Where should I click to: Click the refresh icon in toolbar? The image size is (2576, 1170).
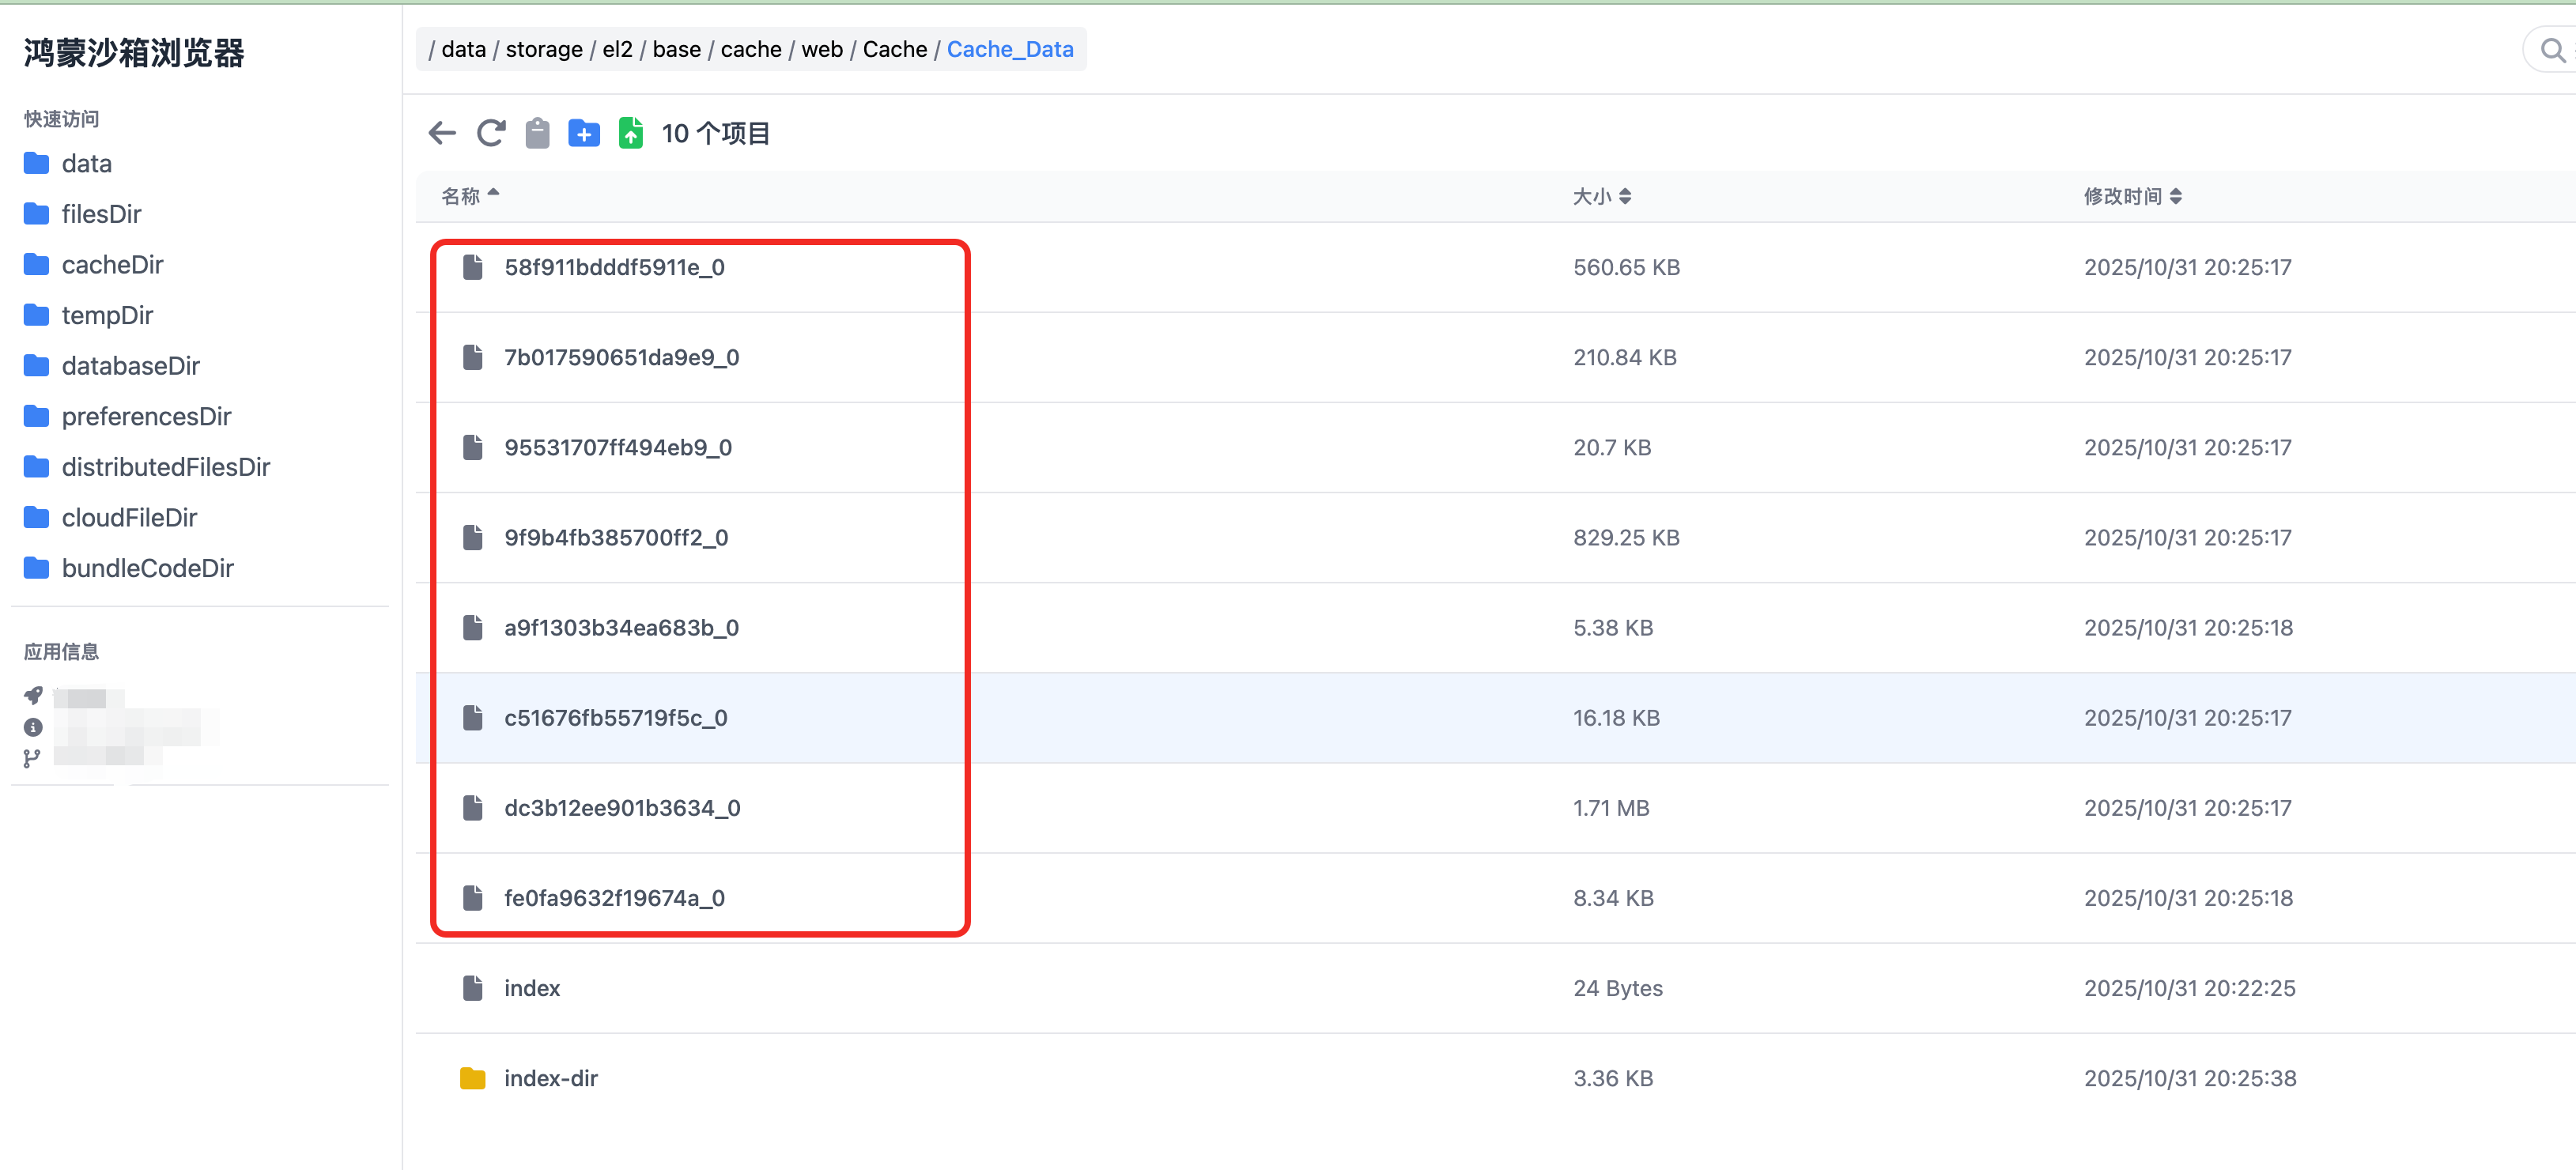click(490, 133)
